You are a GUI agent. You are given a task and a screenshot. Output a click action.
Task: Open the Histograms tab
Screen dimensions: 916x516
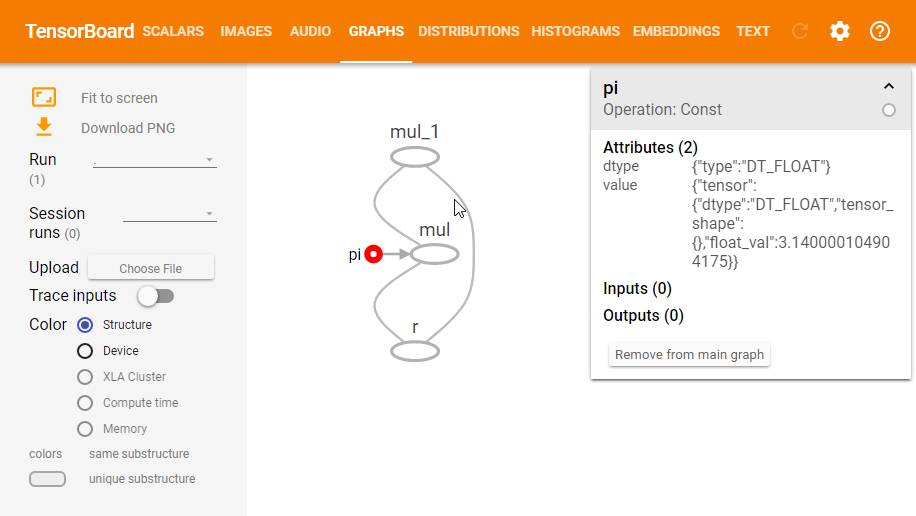[575, 31]
